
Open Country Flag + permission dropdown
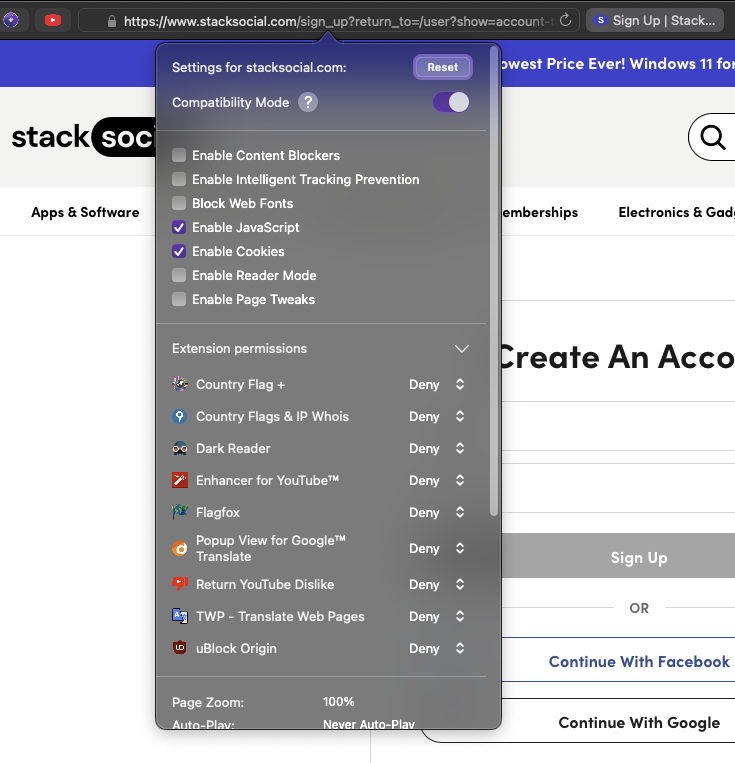click(x=437, y=384)
